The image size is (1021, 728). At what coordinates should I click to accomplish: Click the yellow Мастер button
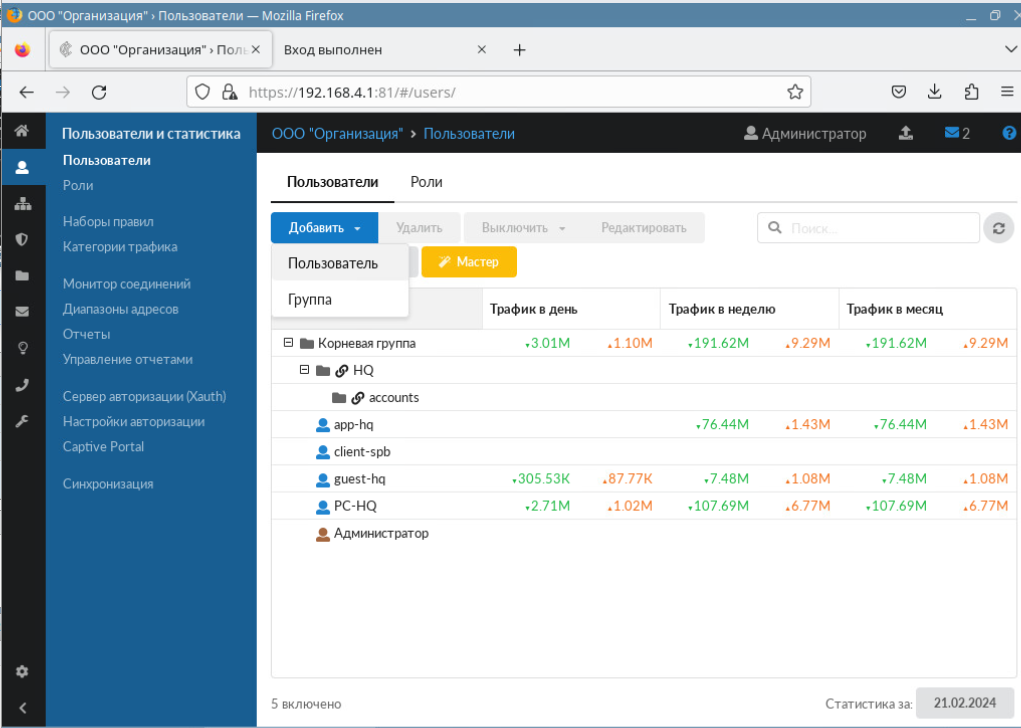click(x=468, y=262)
